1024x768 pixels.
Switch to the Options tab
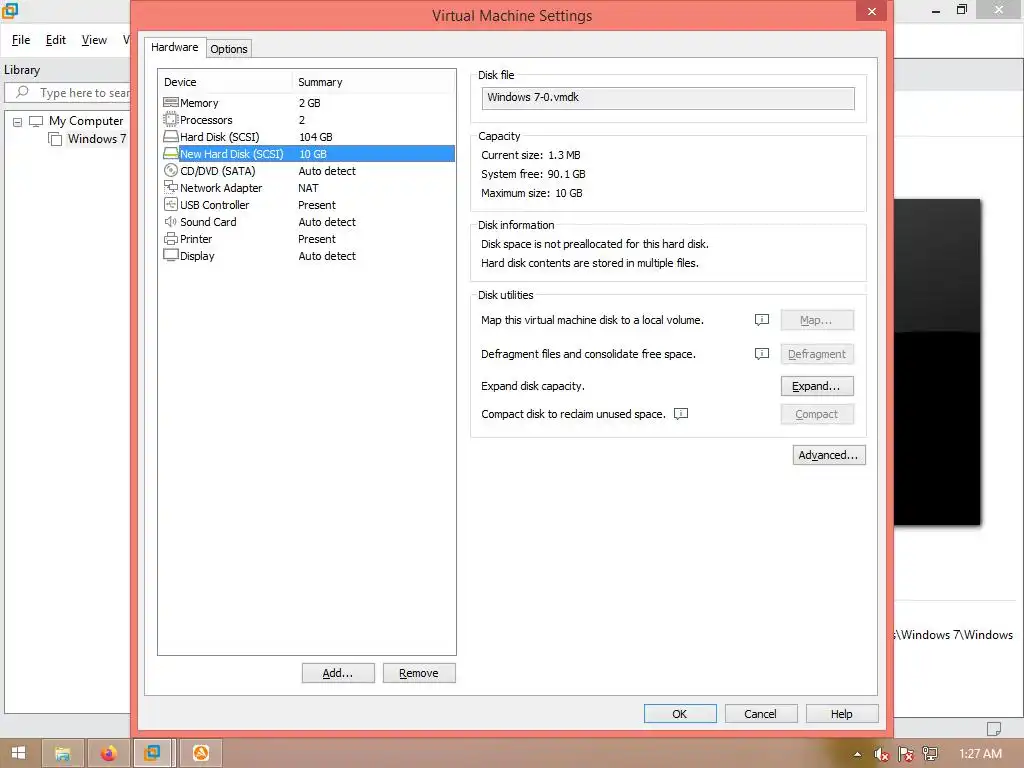[229, 49]
